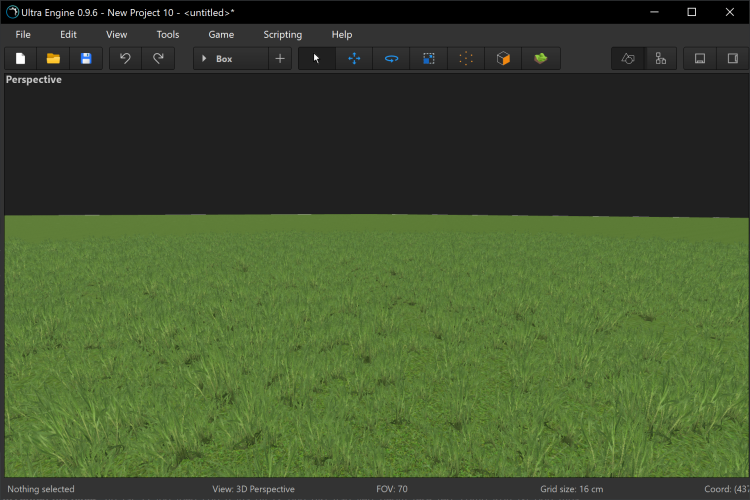Undo the last action

pyautogui.click(x=125, y=58)
